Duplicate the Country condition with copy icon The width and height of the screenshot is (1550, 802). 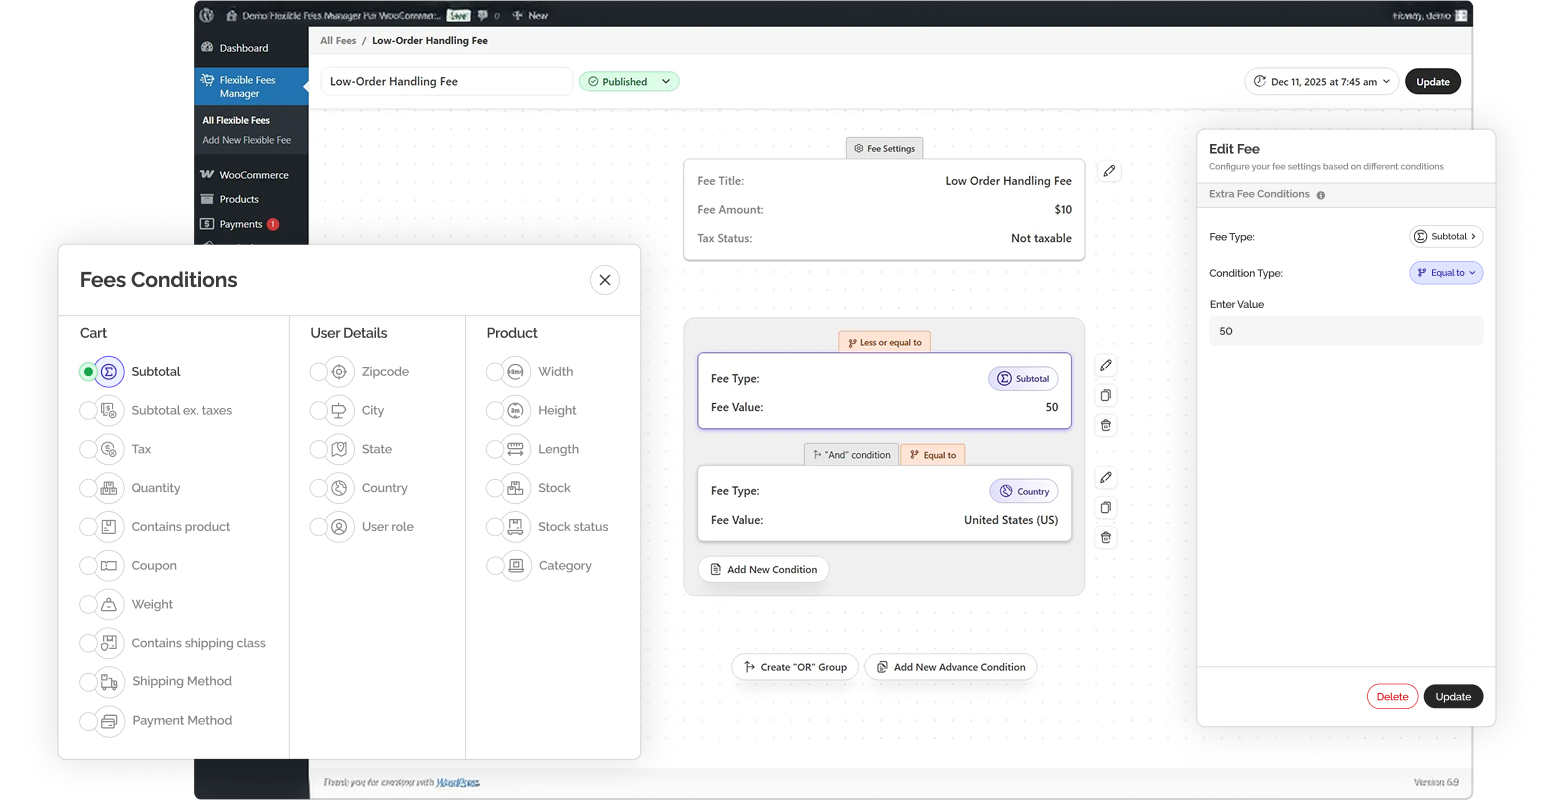[x=1105, y=507]
